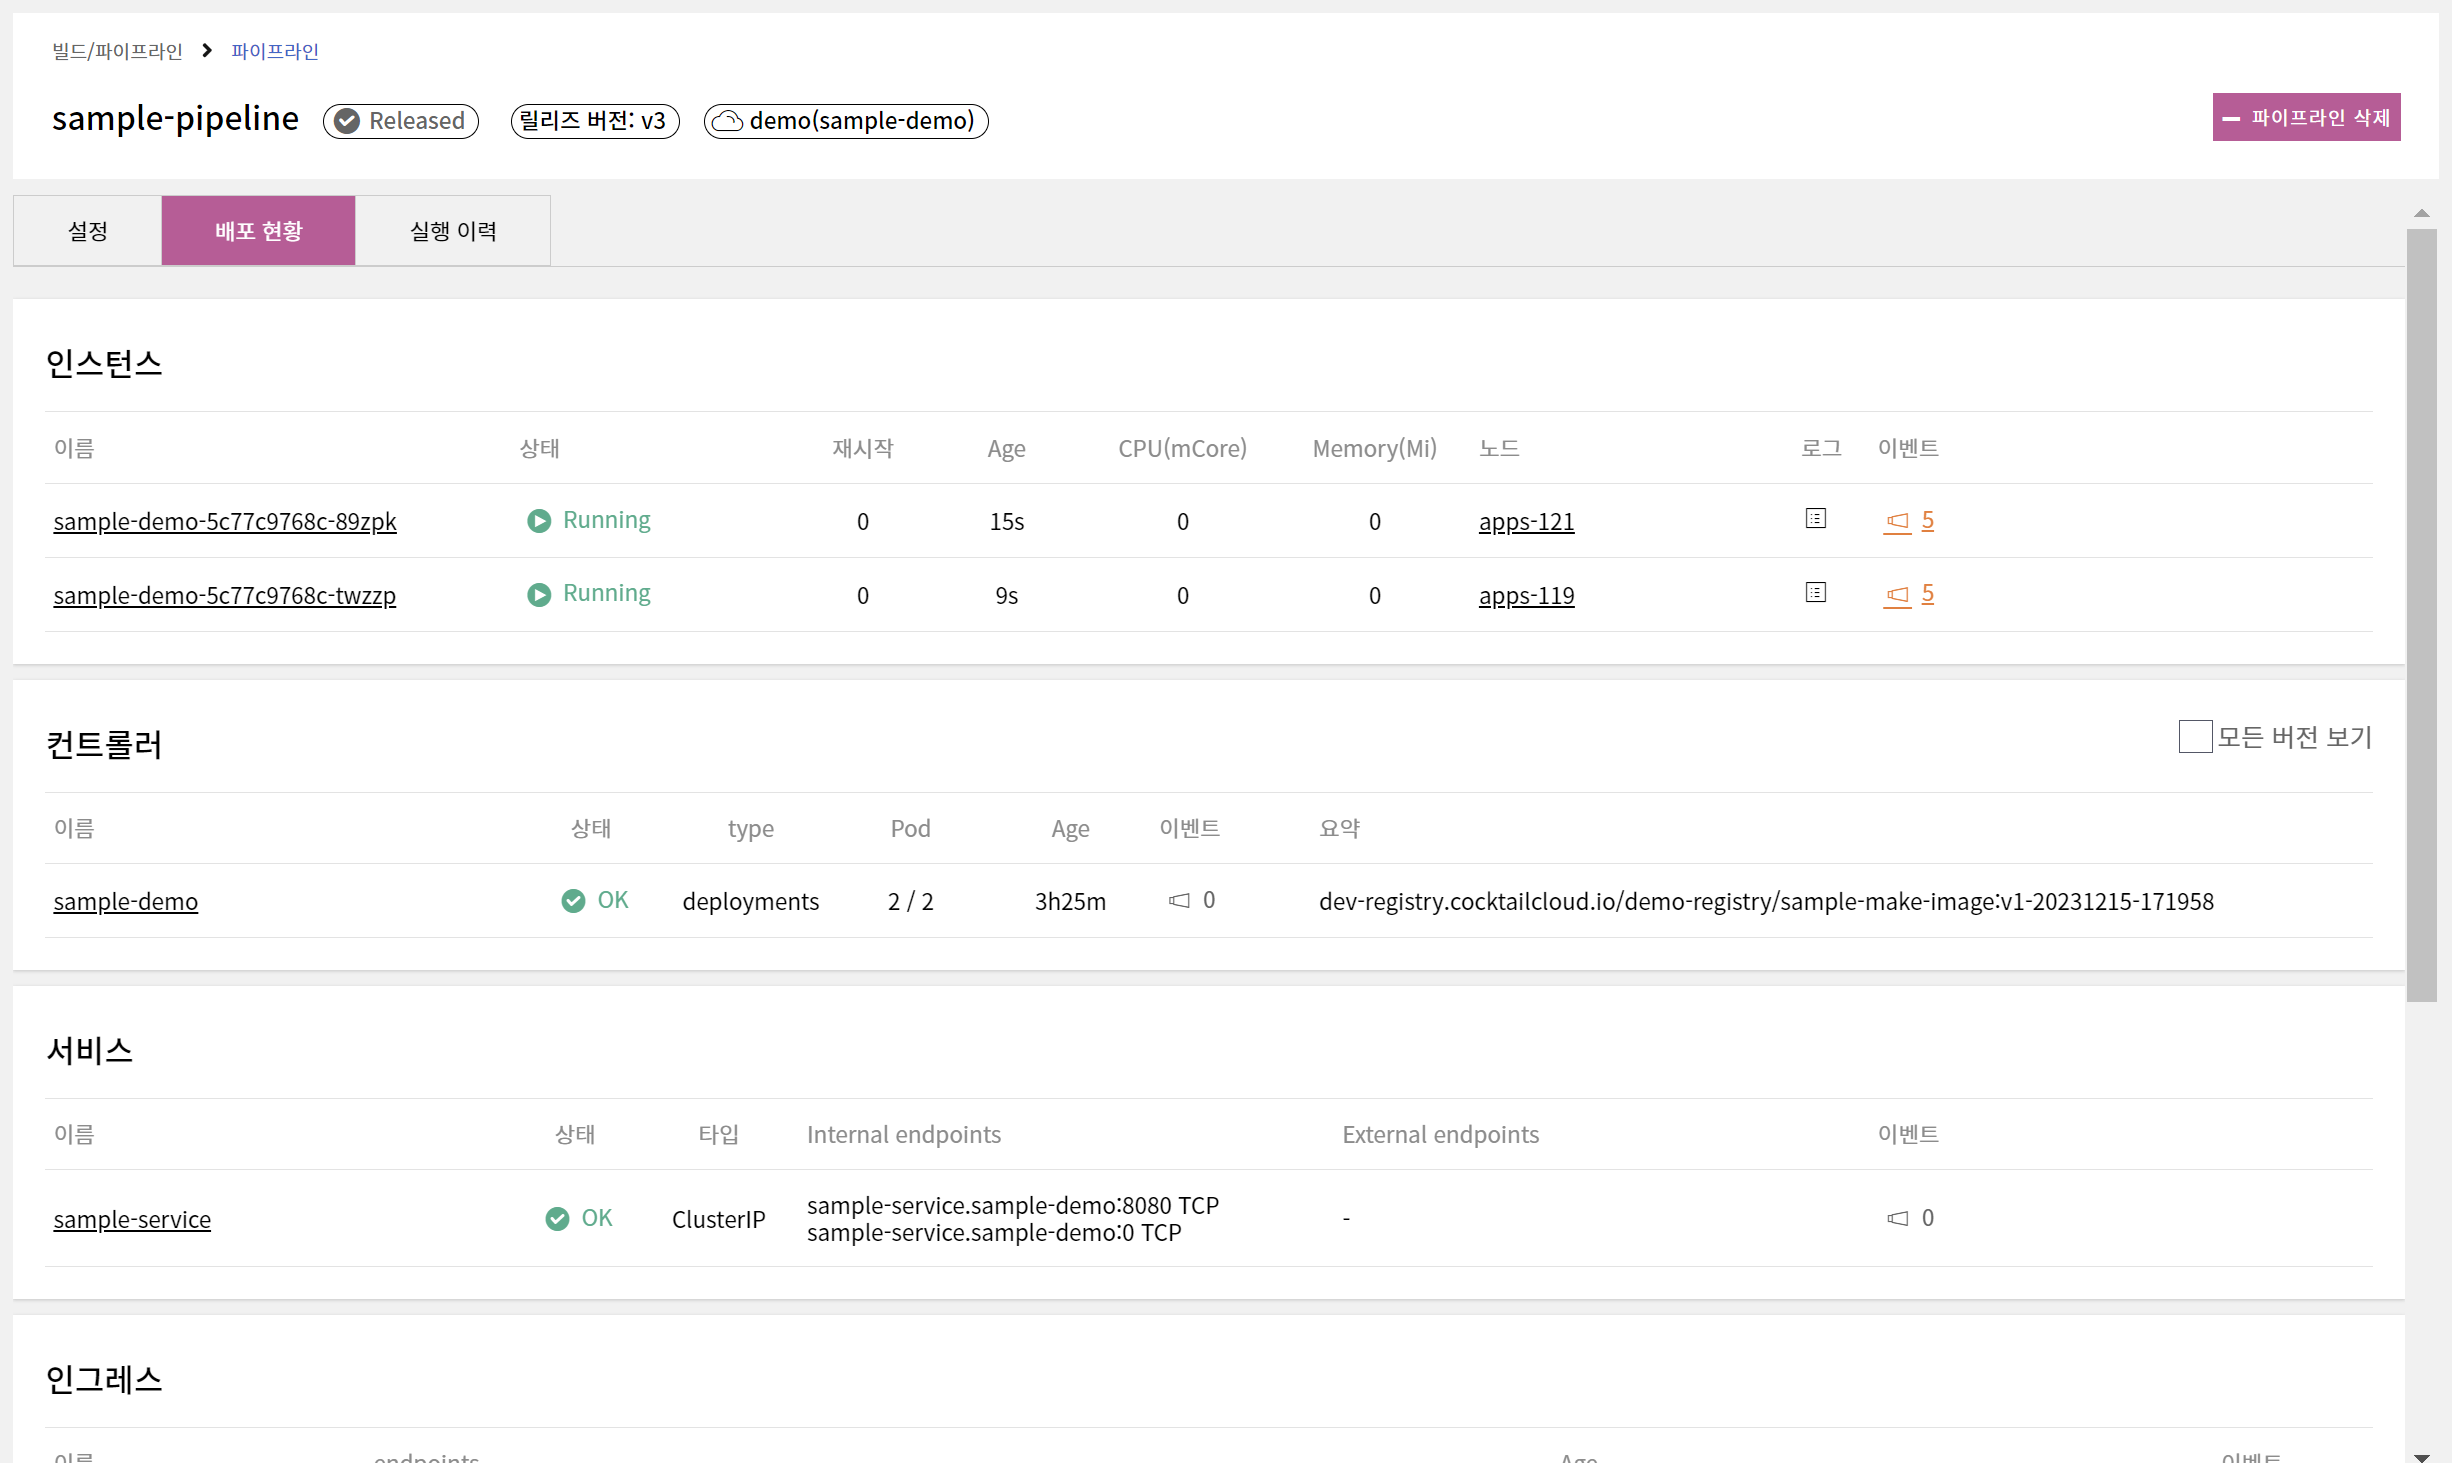
Task: Click events megaphone icon for twzzp instance
Action: point(1897,595)
